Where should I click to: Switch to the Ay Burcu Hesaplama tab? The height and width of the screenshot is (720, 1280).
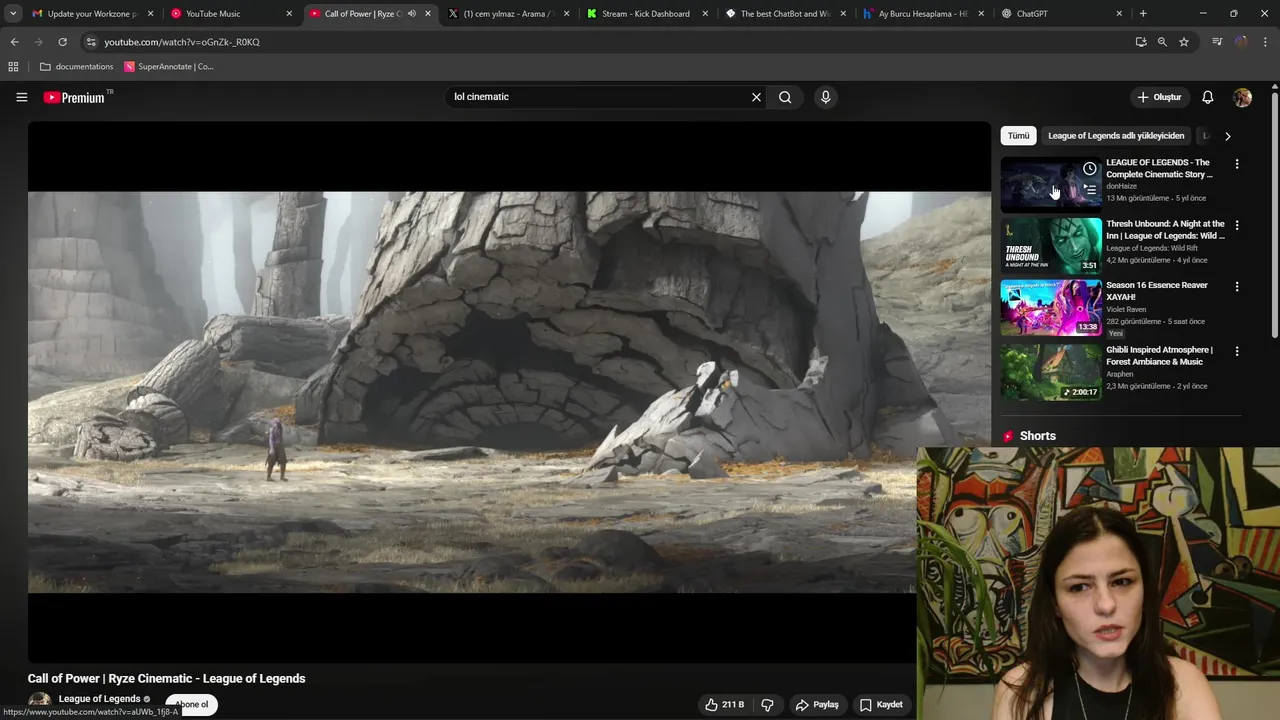pyautogui.click(x=922, y=14)
